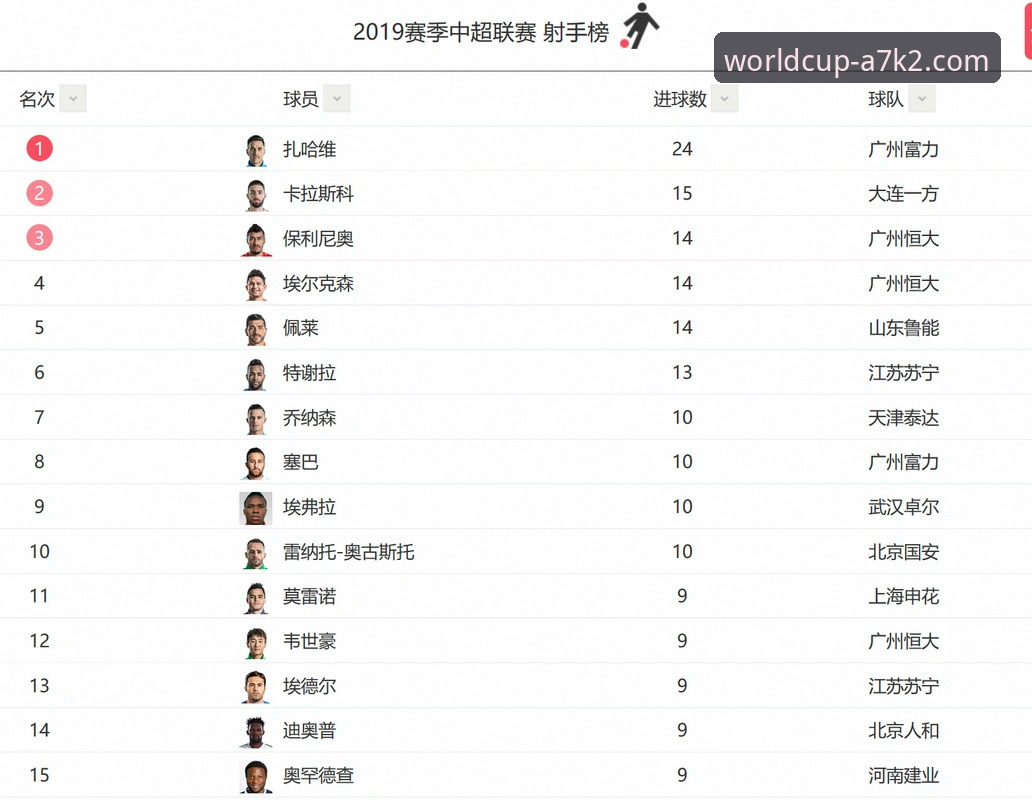This screenshot has height=800, width=1032.
Task: Click the title 2019赛季中超联赛 射手榜
Action: (481, 32)
